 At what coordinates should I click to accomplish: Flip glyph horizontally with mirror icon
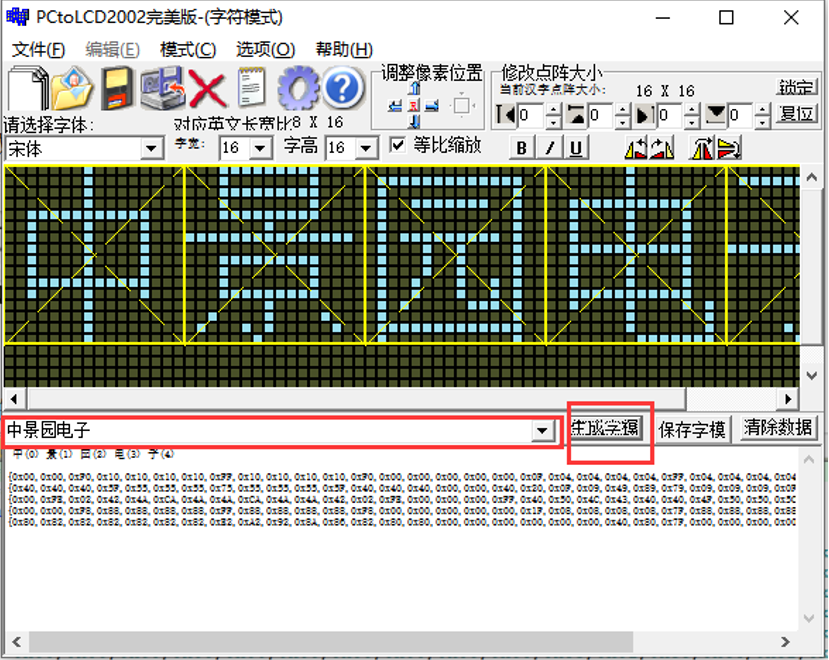click(702, 148)
